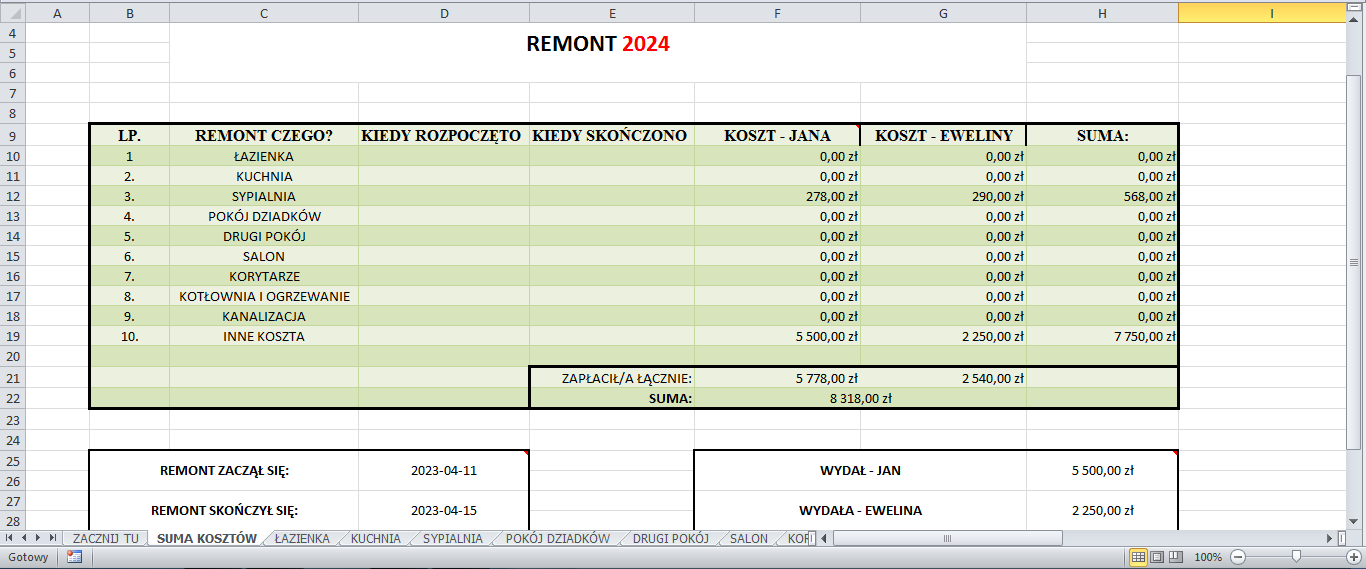The width and height of the screenshot is (1366, 569).
Task: Click the 100% zoom level button
Action: click(1208, 557)
